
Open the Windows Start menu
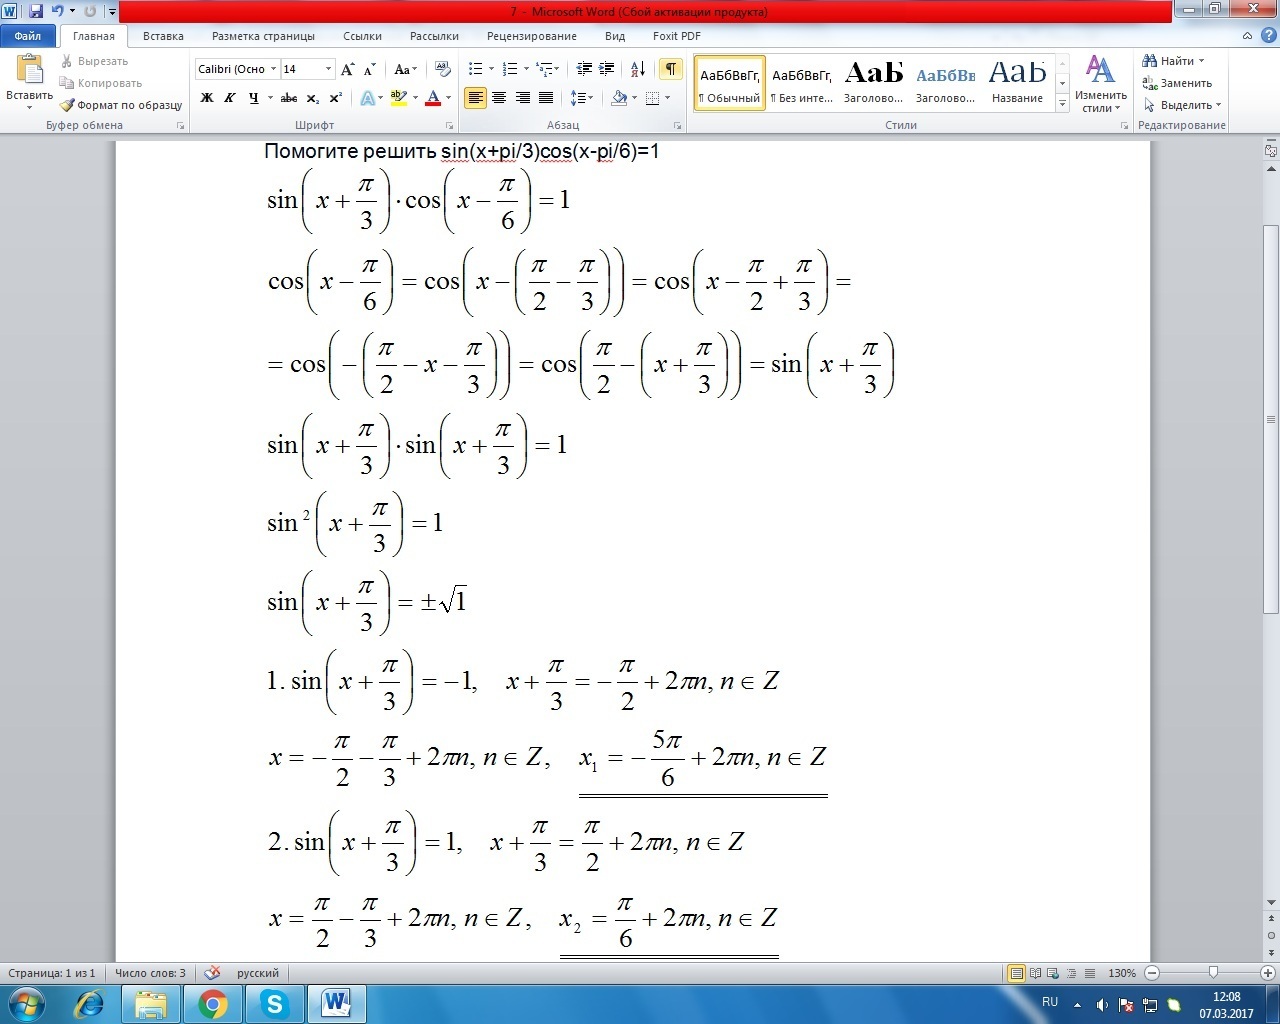26,1004
